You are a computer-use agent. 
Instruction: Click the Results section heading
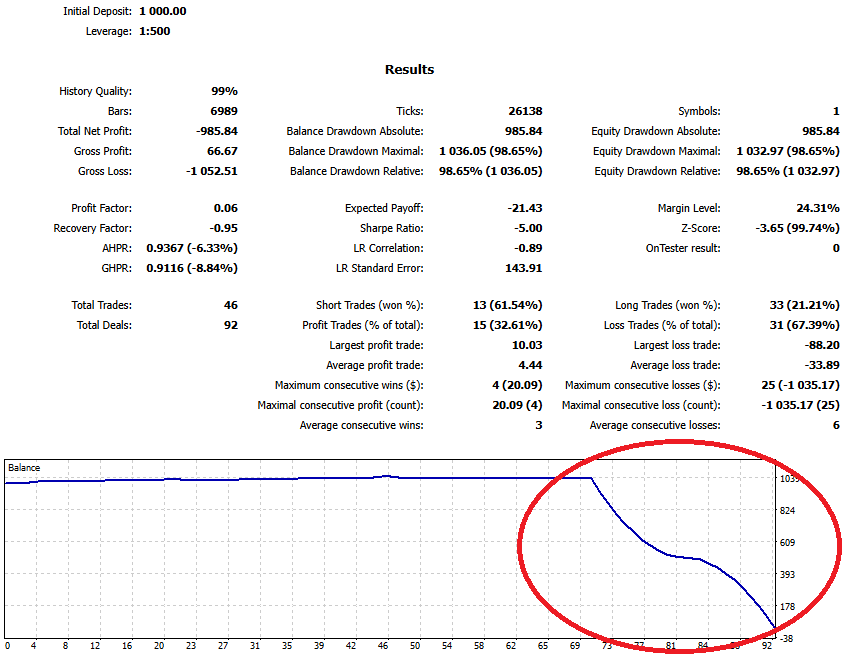(x=409, y=69)
